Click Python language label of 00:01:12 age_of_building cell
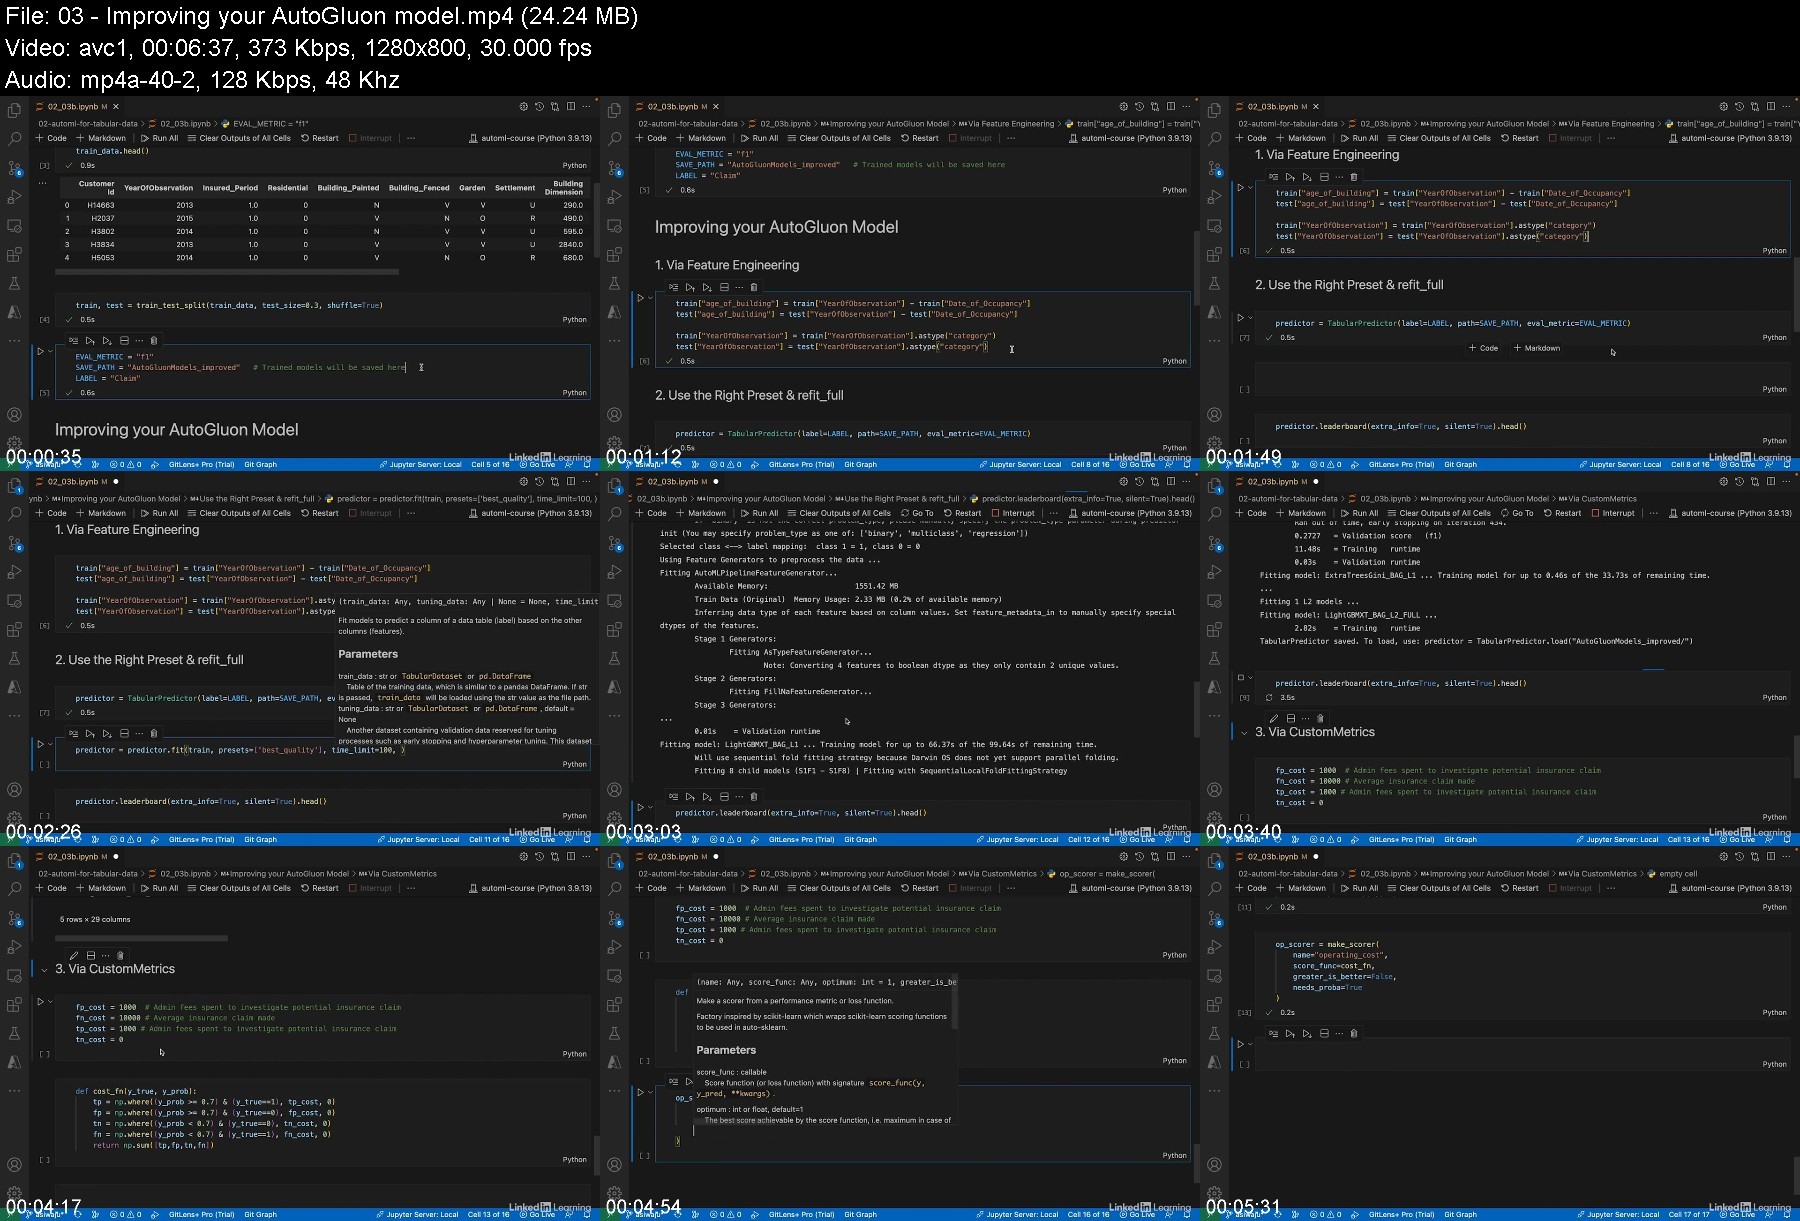 point(1174,361)
